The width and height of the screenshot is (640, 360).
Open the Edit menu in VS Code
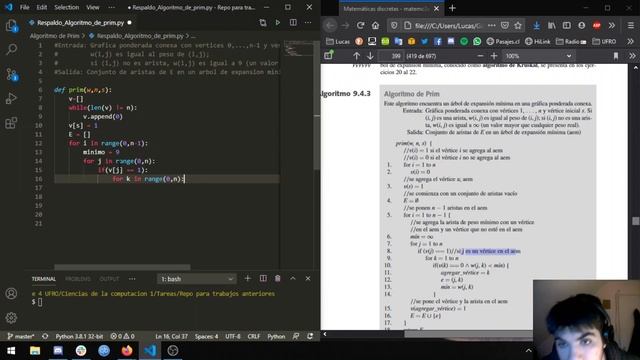tap(42, 7)
